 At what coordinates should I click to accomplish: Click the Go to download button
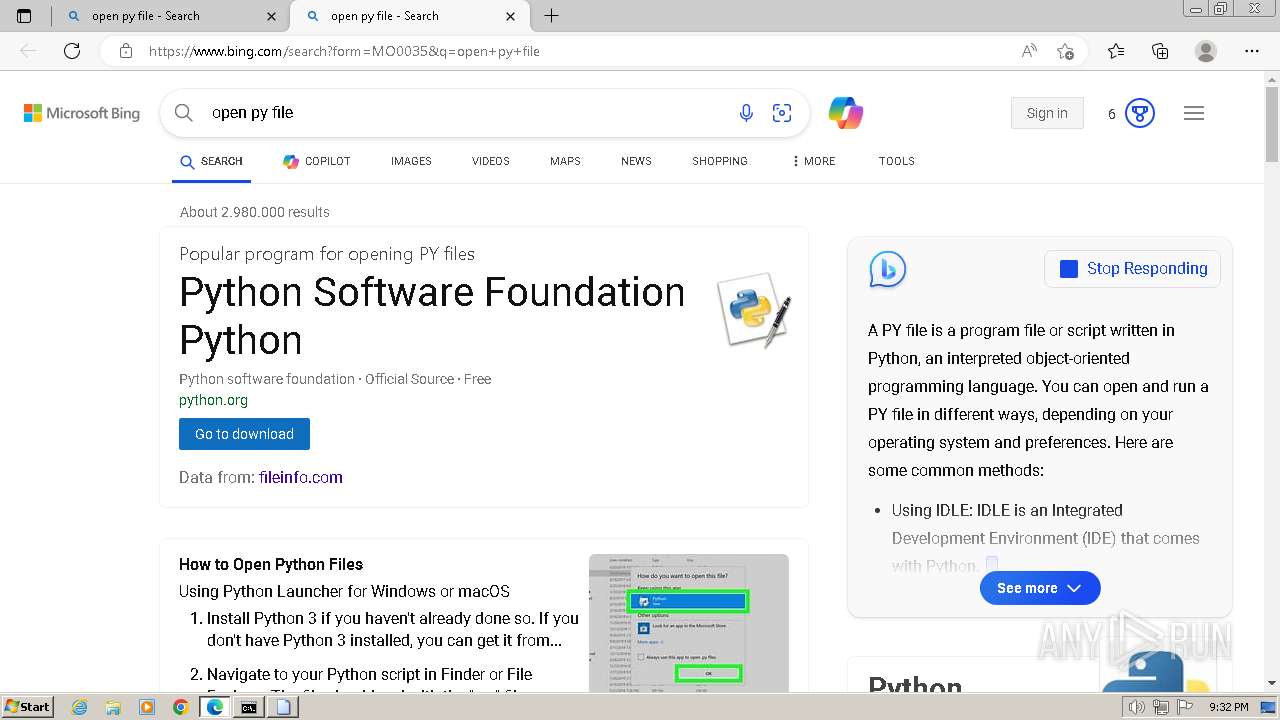pos(244,434)
